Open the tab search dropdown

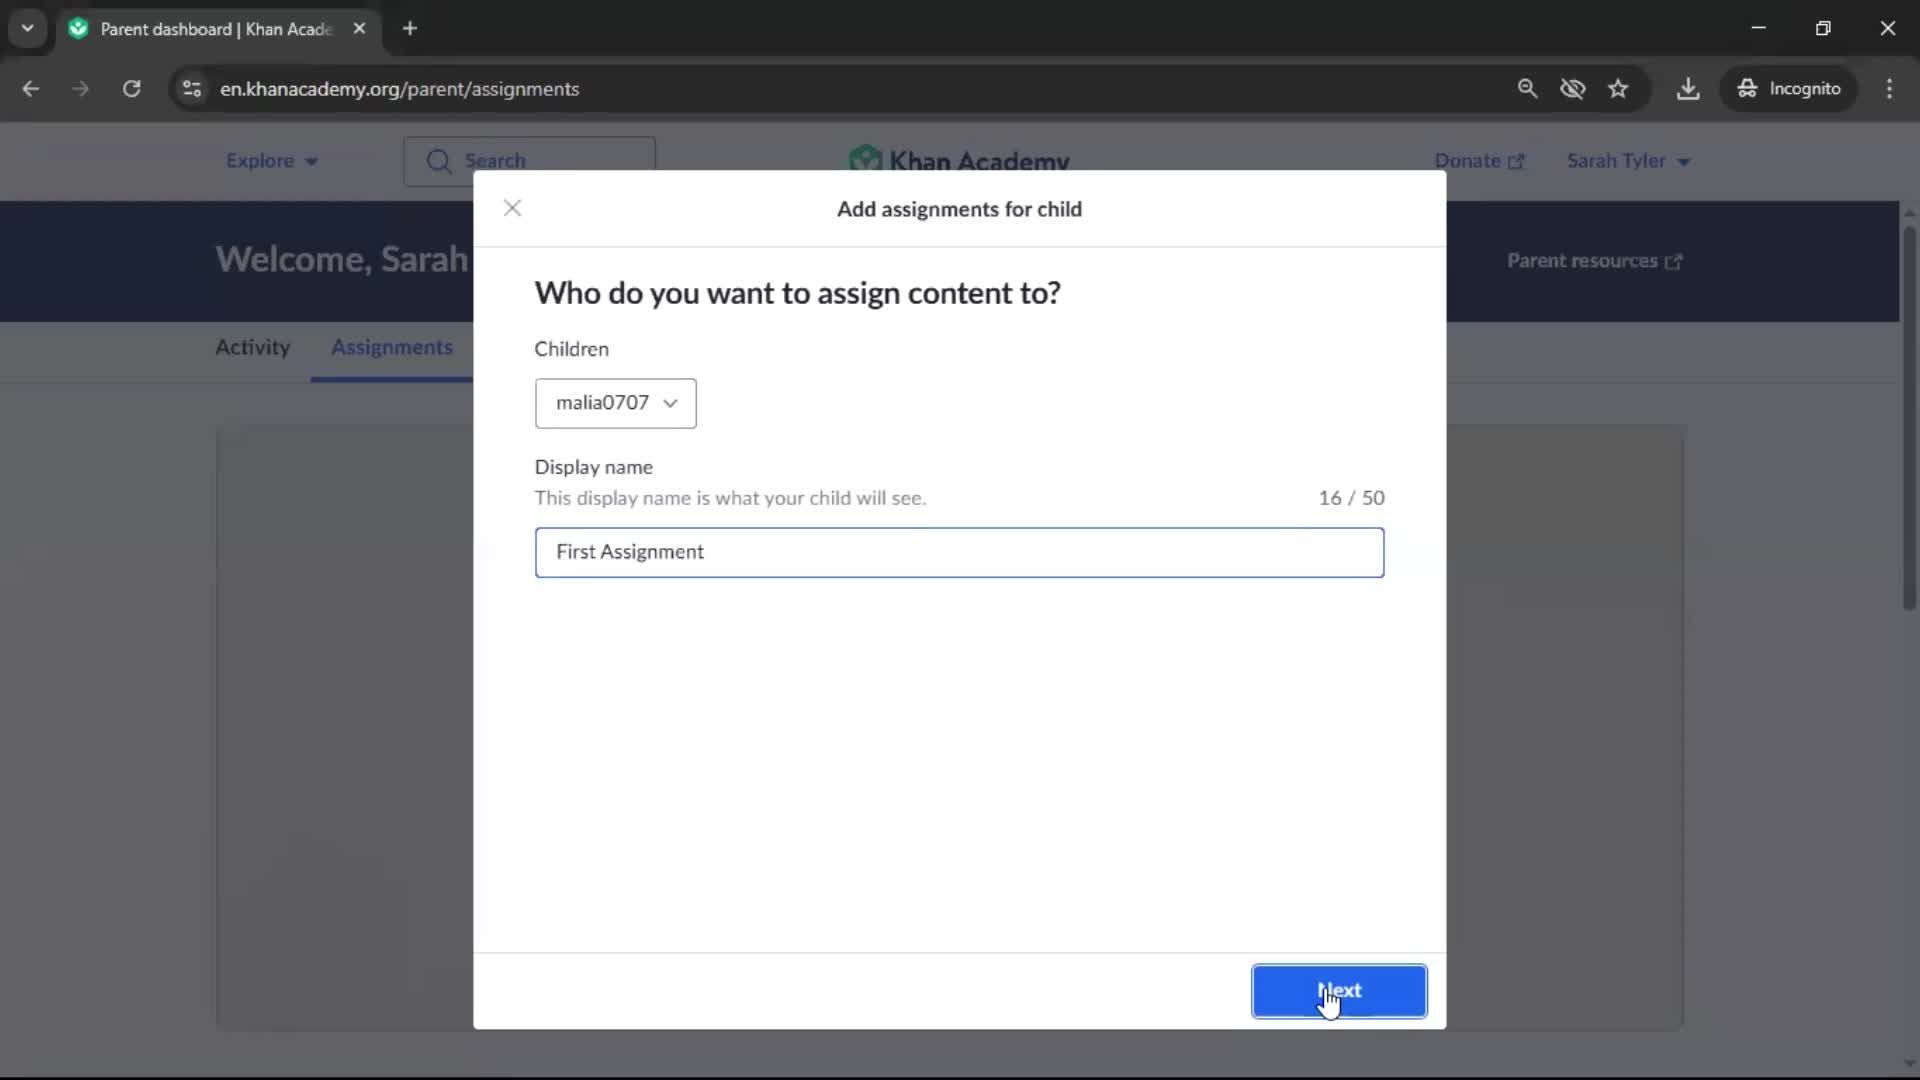pos(27,28)
